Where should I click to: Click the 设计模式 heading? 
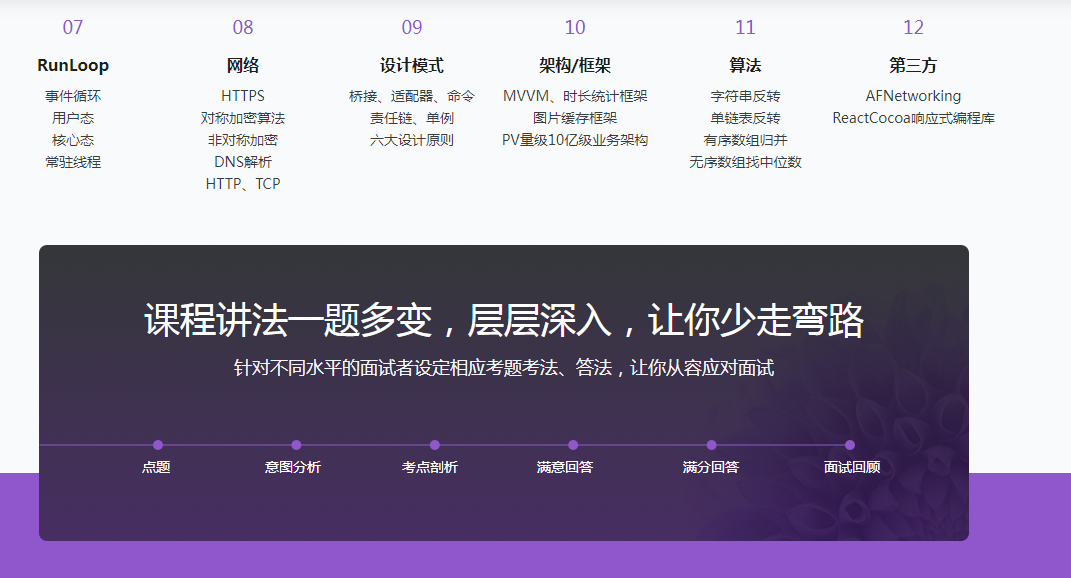coord(412,66)
